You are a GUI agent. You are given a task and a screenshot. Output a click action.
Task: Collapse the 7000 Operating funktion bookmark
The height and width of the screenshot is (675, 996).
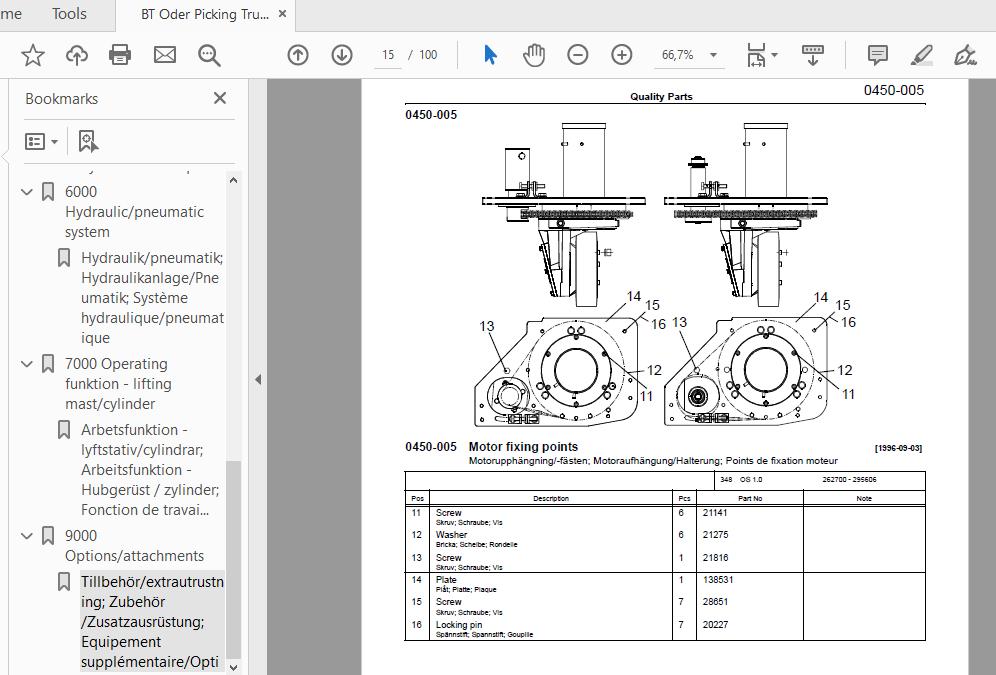27,364
